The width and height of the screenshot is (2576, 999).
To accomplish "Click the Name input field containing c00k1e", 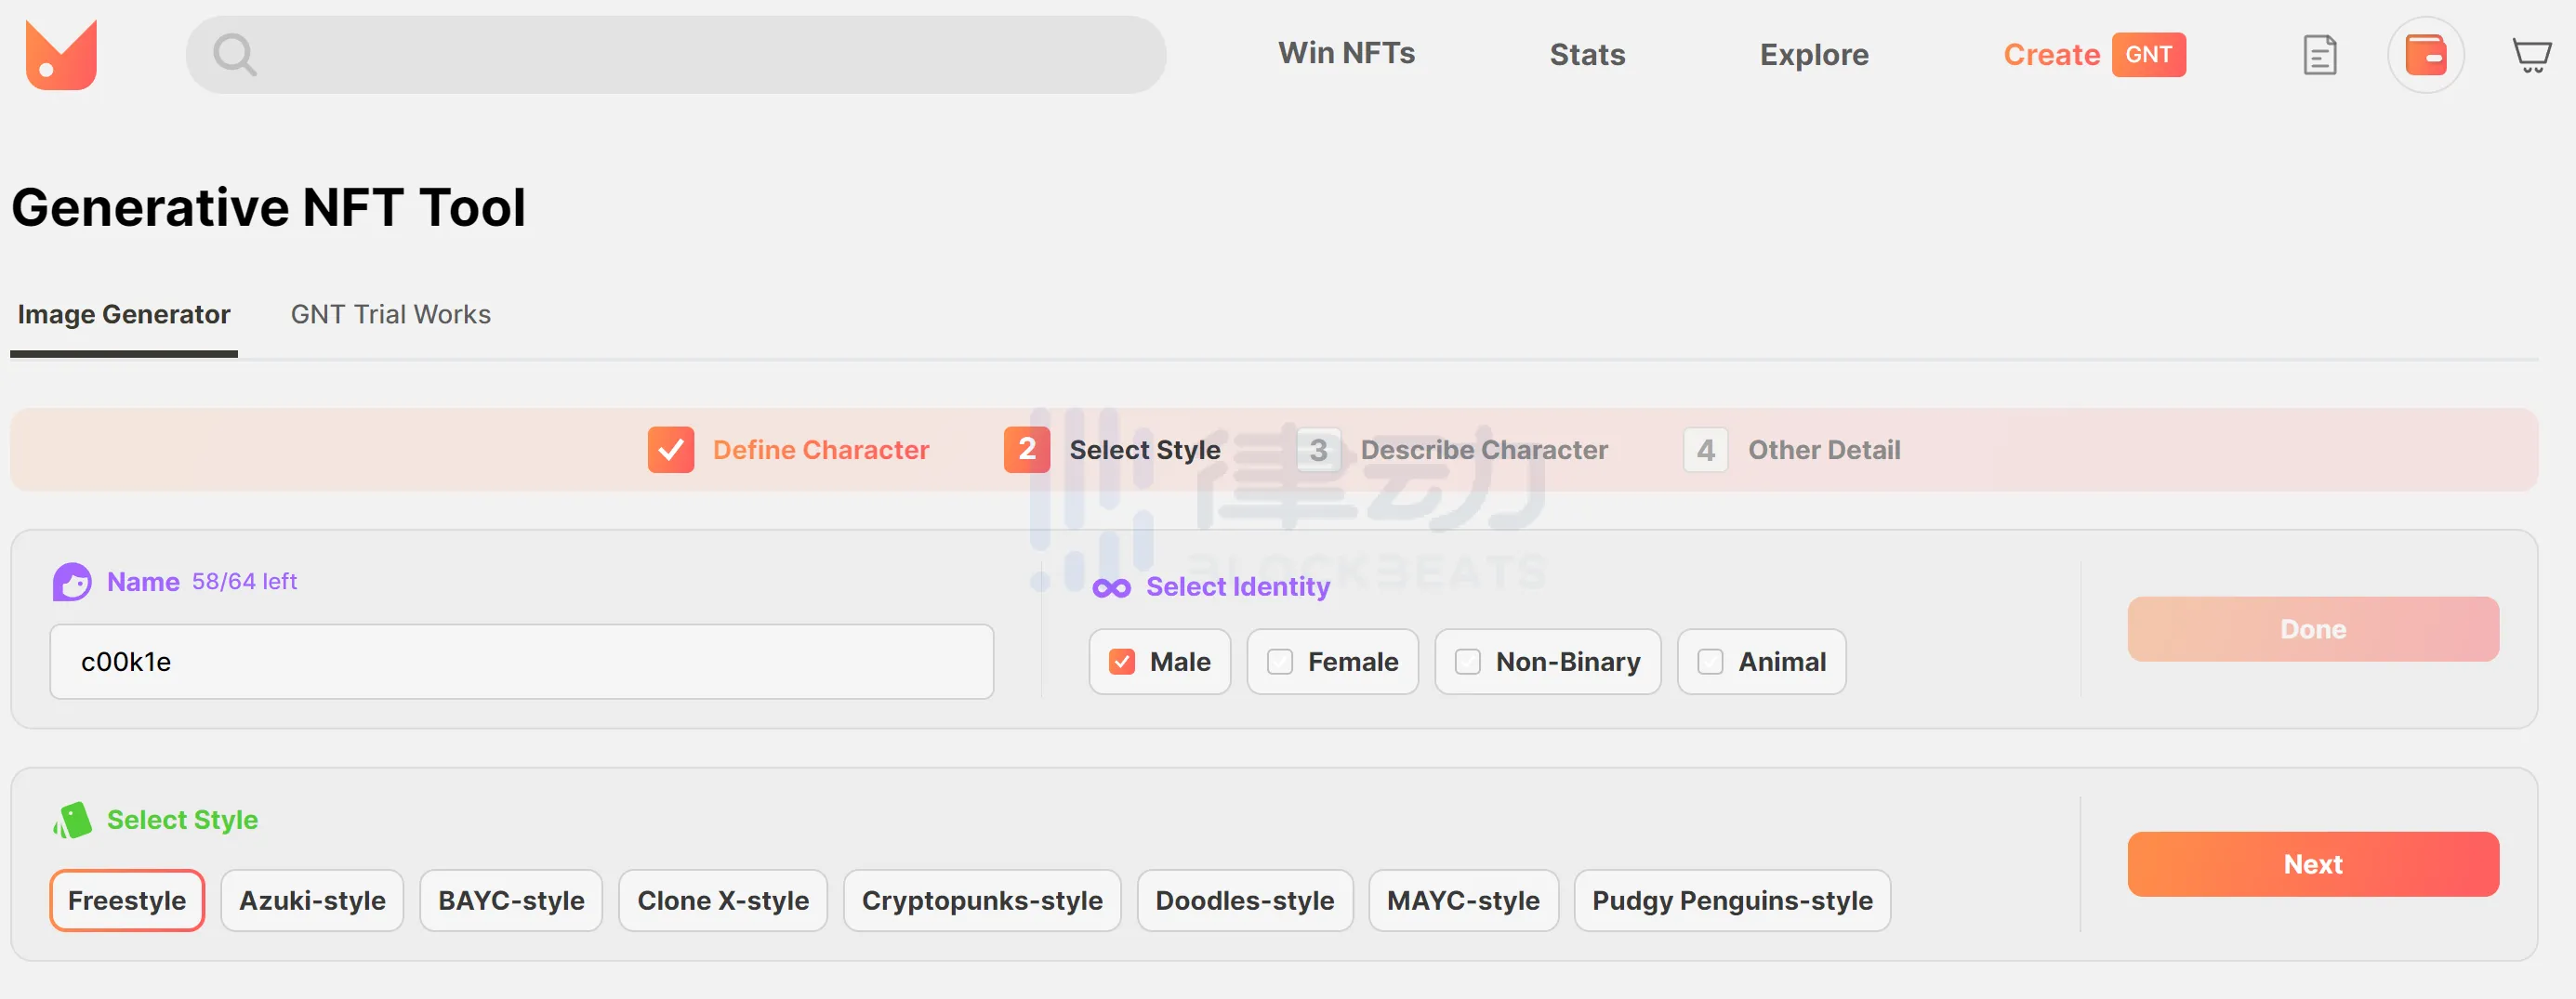I will 521,662.
